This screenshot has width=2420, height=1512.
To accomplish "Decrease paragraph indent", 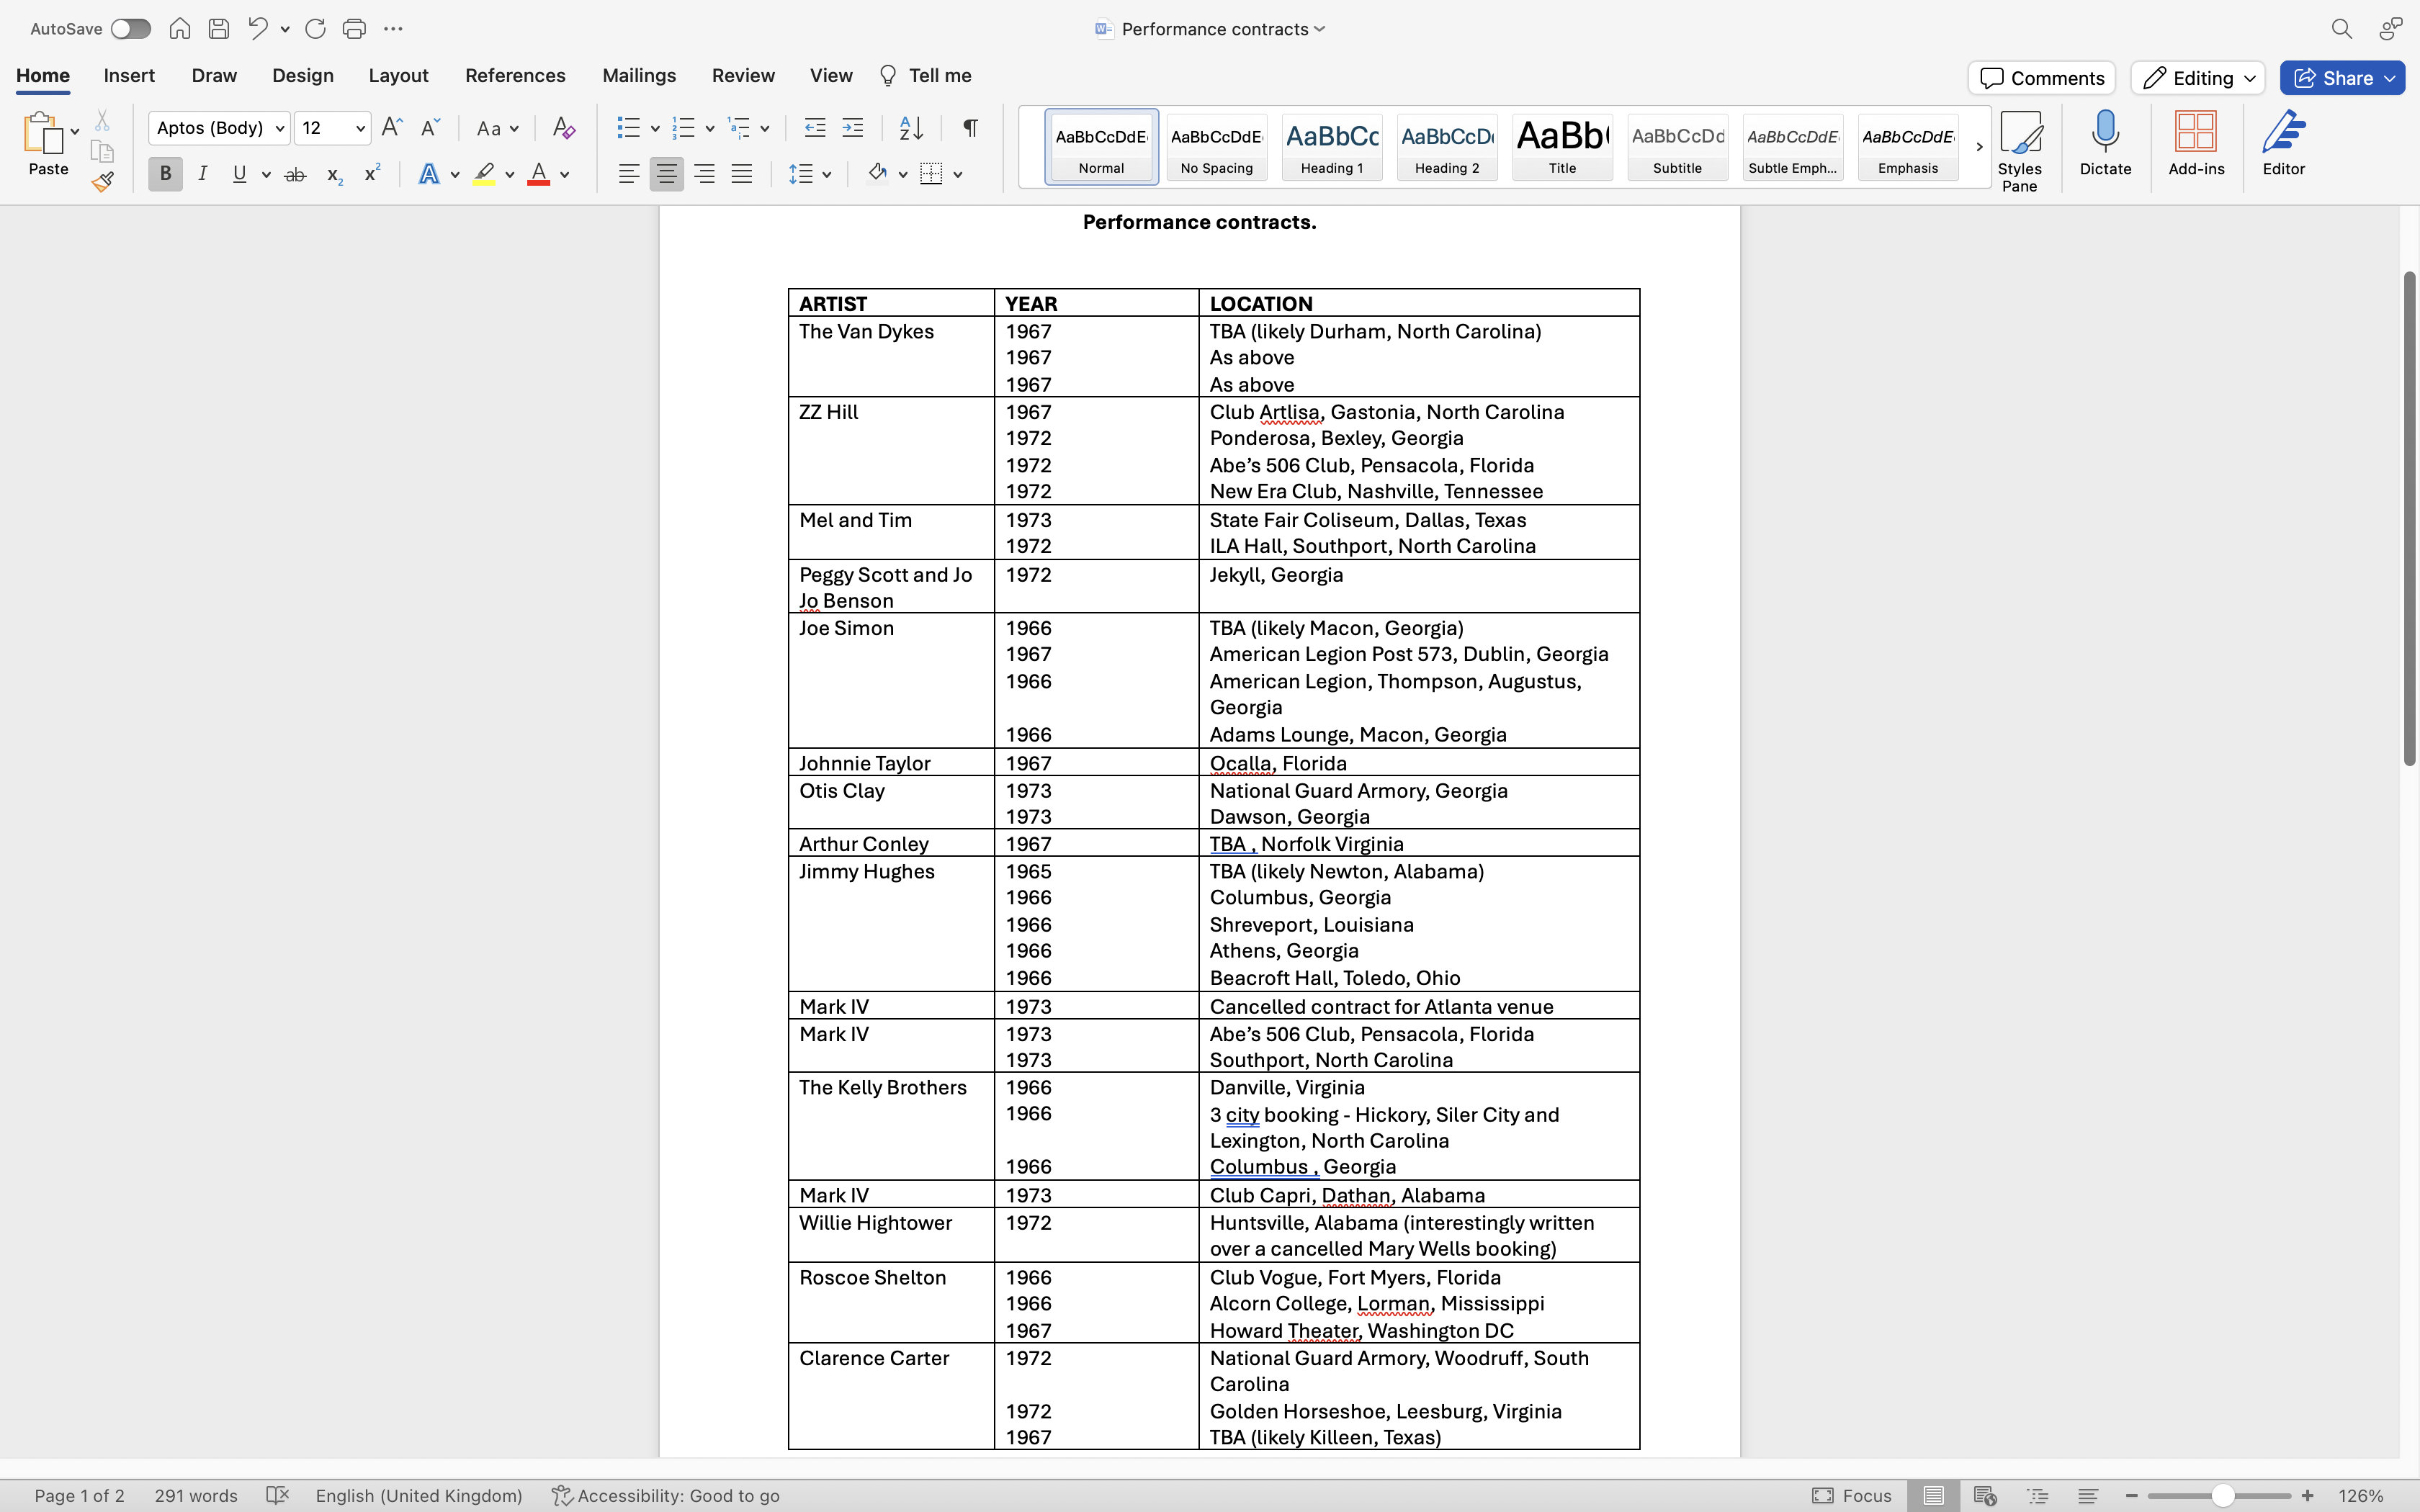I will pyautogui.click(x=815, y=128).
